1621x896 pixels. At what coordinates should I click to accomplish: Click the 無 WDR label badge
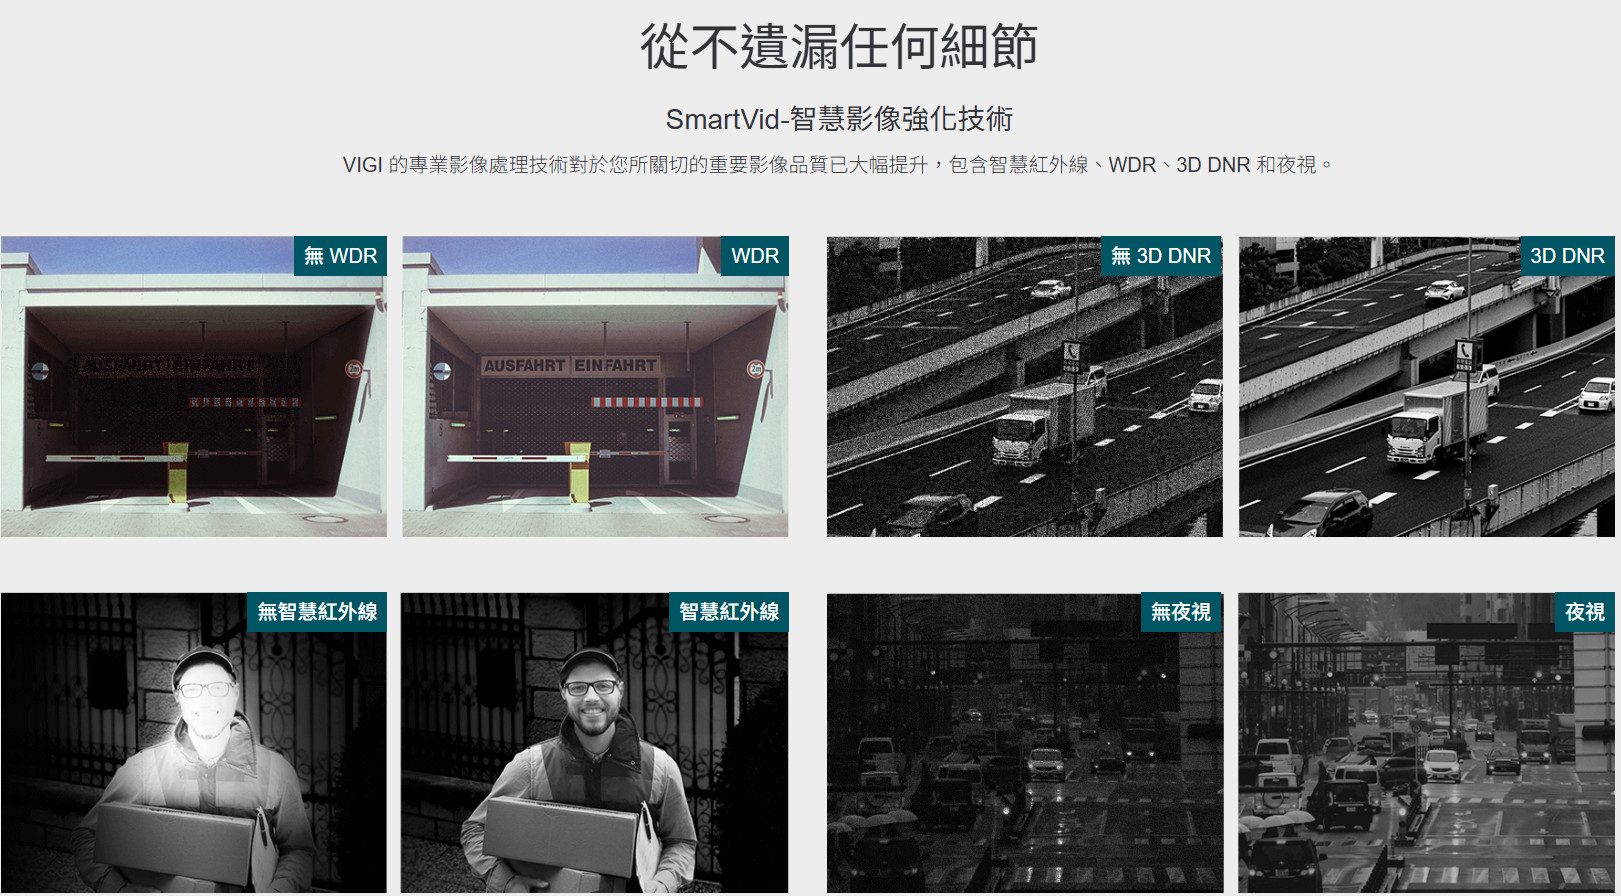pyautogui.click(x=340, y=256)
